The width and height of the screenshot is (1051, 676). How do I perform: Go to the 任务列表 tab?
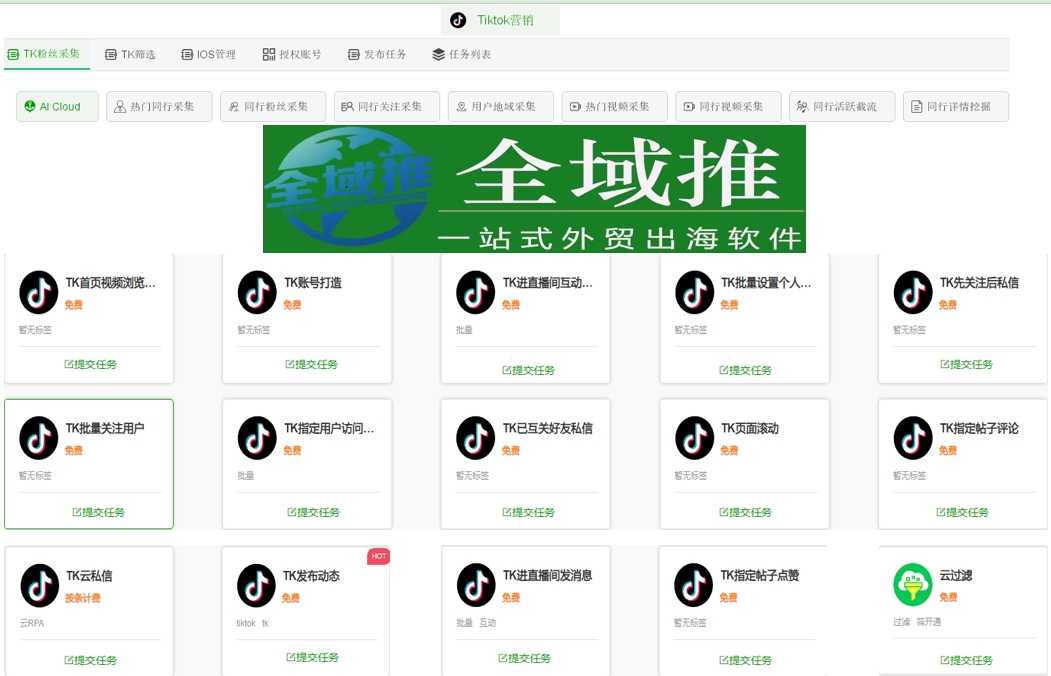[462, 54]
